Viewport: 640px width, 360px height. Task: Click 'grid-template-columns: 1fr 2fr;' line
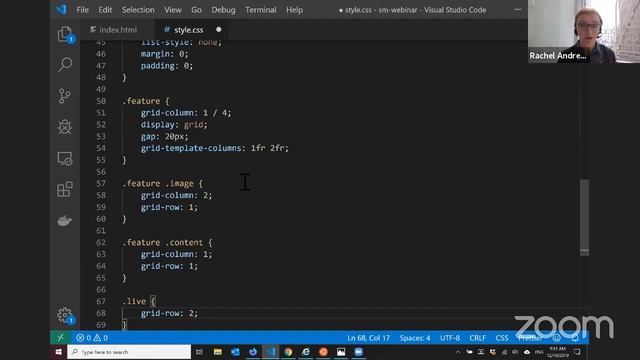pos(215,148)
